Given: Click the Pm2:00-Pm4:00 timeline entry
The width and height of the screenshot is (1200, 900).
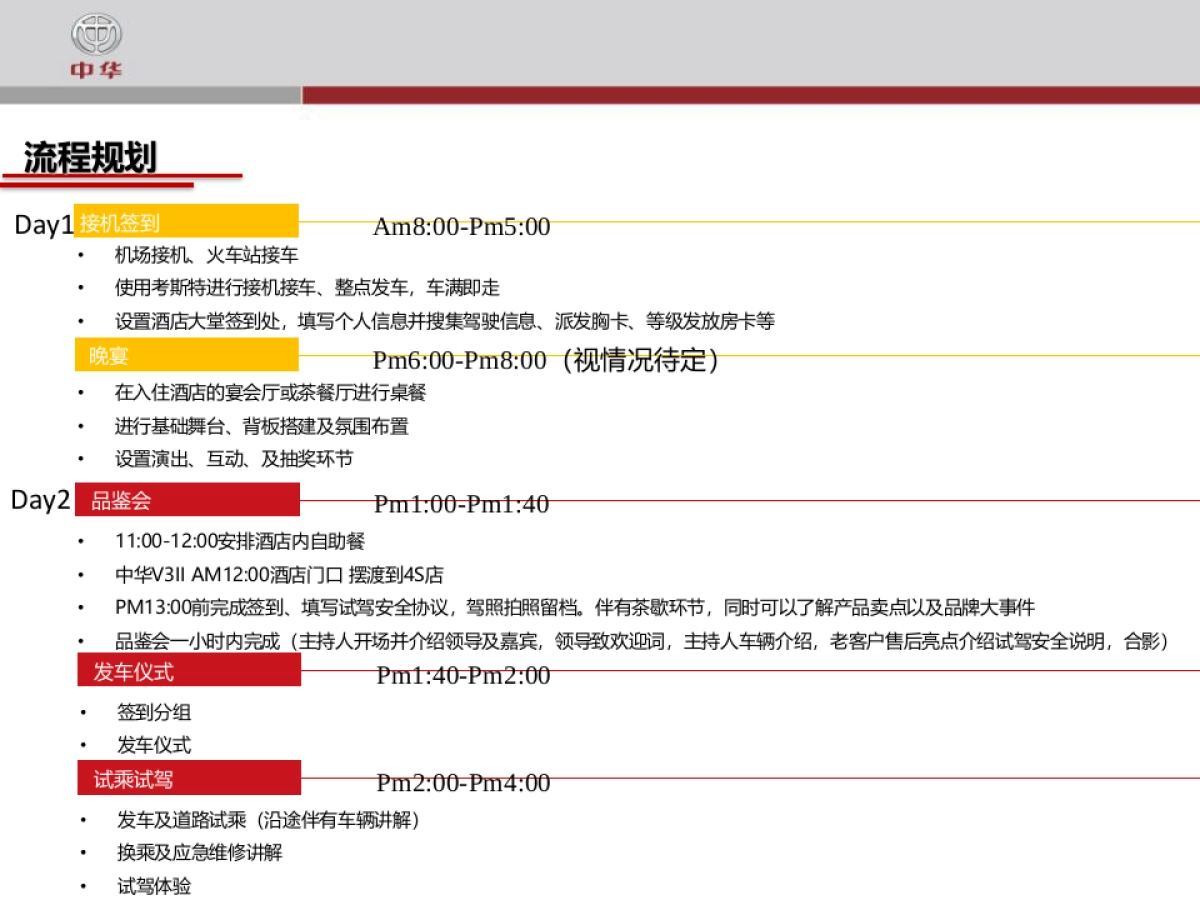Looking at the screenshot, I should pyautogui.click(x=462, y=783).
